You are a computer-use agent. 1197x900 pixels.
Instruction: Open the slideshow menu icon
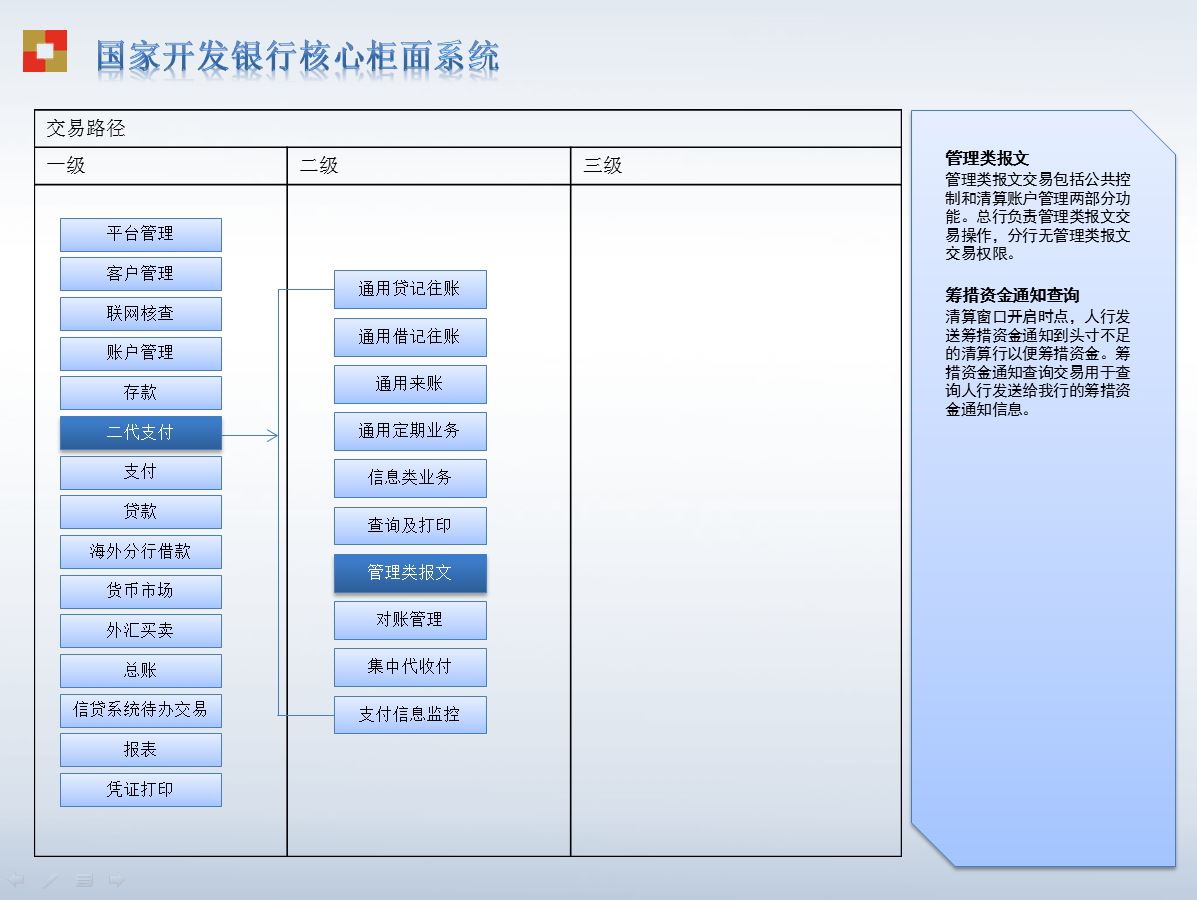click(x=84, y=880)
